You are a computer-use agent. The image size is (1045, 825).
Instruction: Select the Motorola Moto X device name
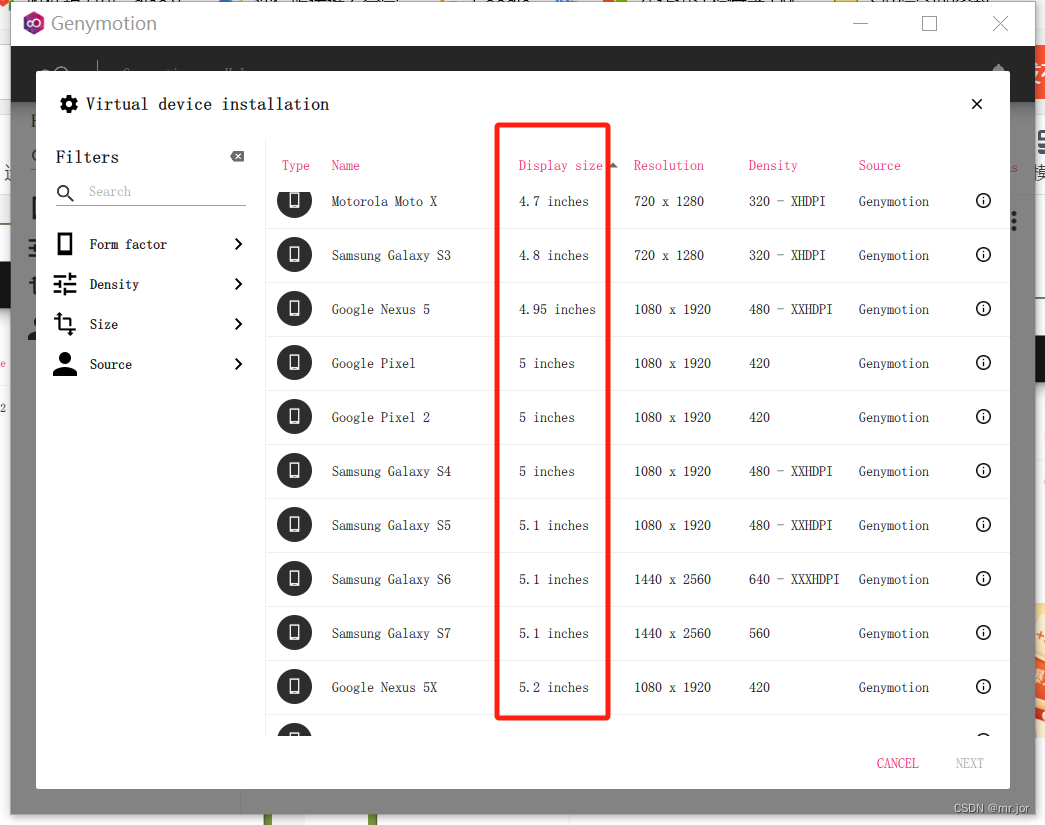(x=384, y=201)
